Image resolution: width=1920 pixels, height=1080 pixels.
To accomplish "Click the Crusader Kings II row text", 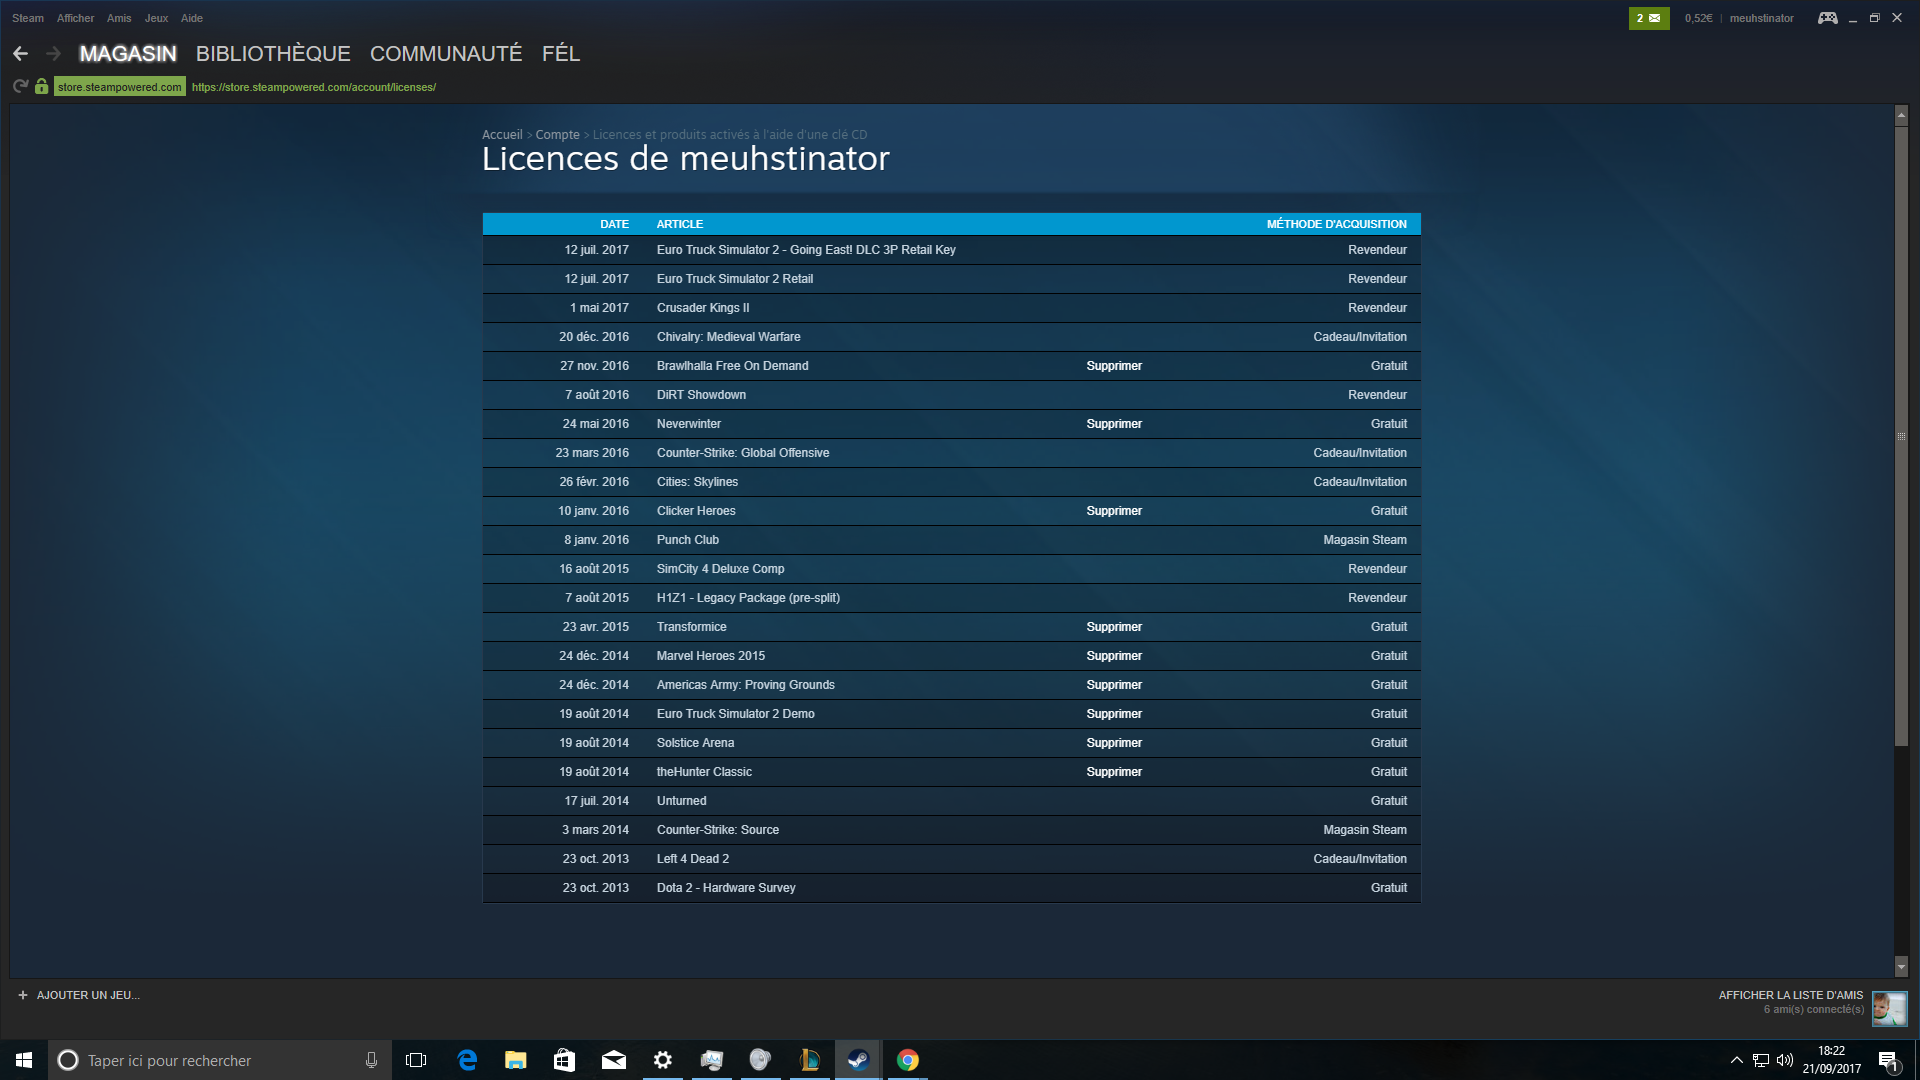I will pos(703,308).
